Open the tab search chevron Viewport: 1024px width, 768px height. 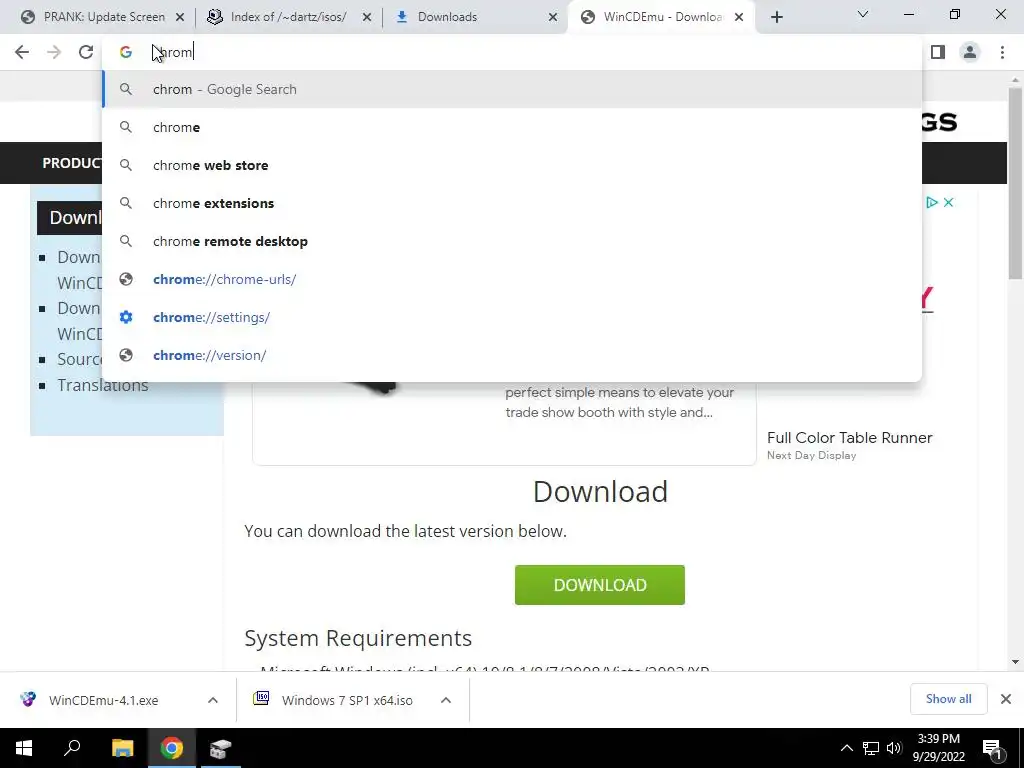pyautogui.click(x=863, y=14)
